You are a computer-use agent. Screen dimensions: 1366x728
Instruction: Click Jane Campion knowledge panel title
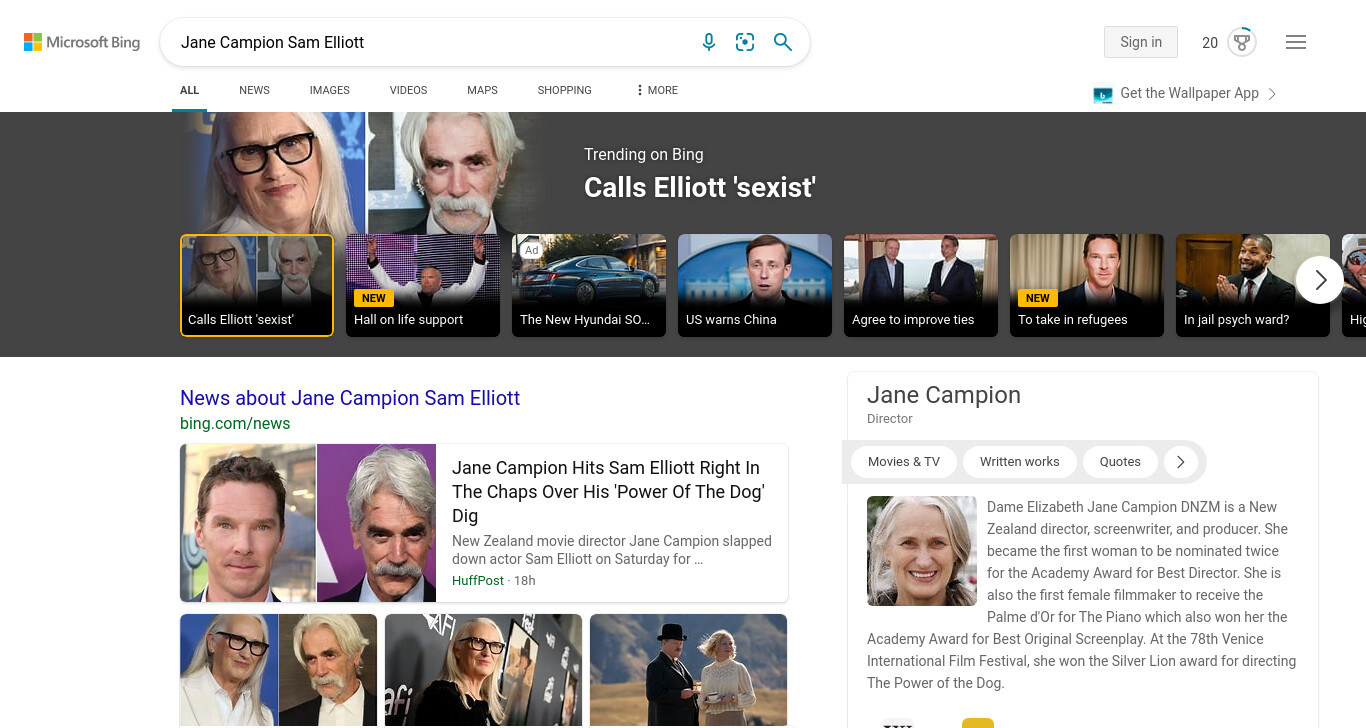tap(944, 395)
